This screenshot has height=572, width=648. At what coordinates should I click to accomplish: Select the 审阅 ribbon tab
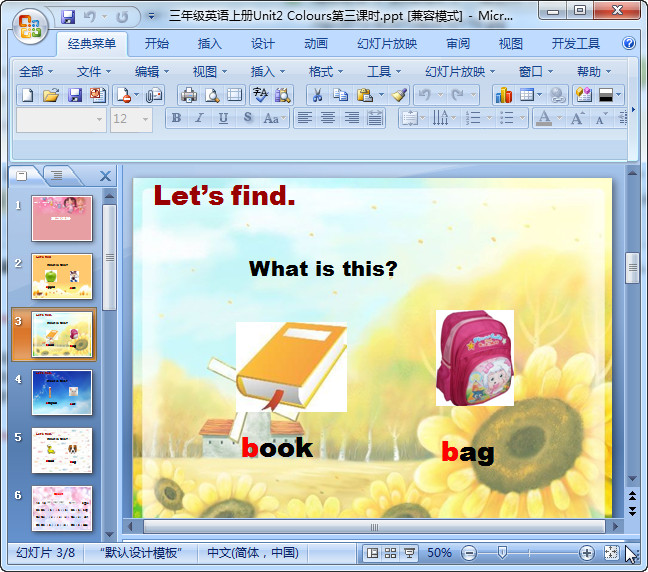pyautogui.click(x=458, y=43)
